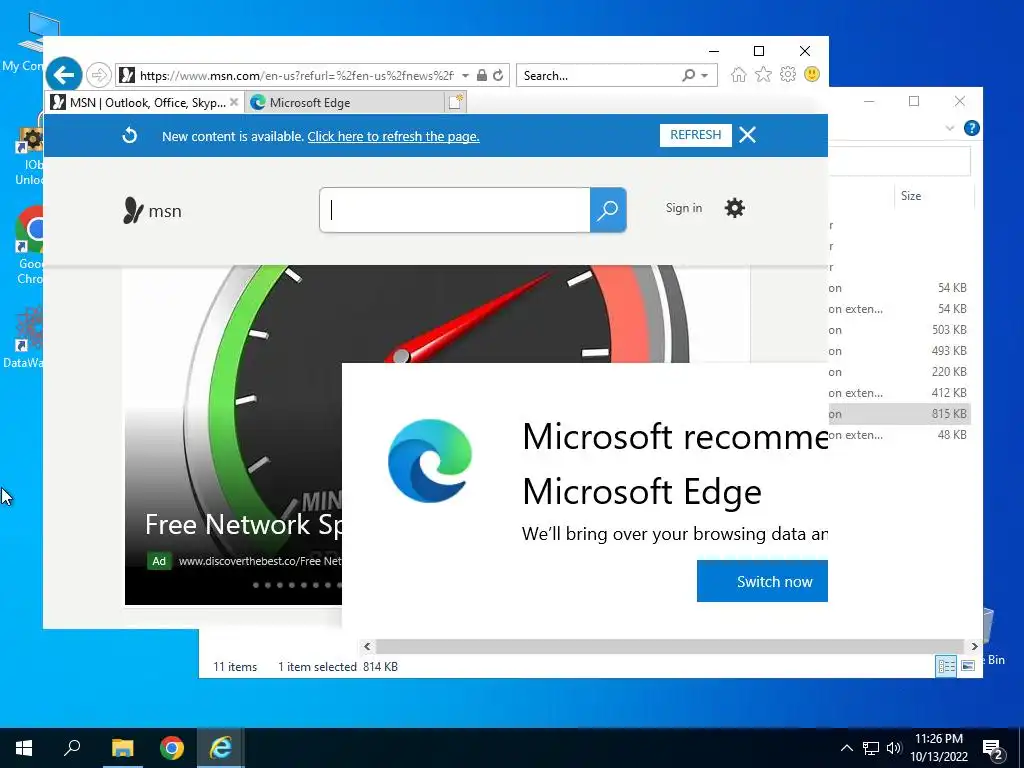Viewport: 1024px width, 768px height.
Task: Click the Internet Explorer back arrow button
Action: [64, 75]
